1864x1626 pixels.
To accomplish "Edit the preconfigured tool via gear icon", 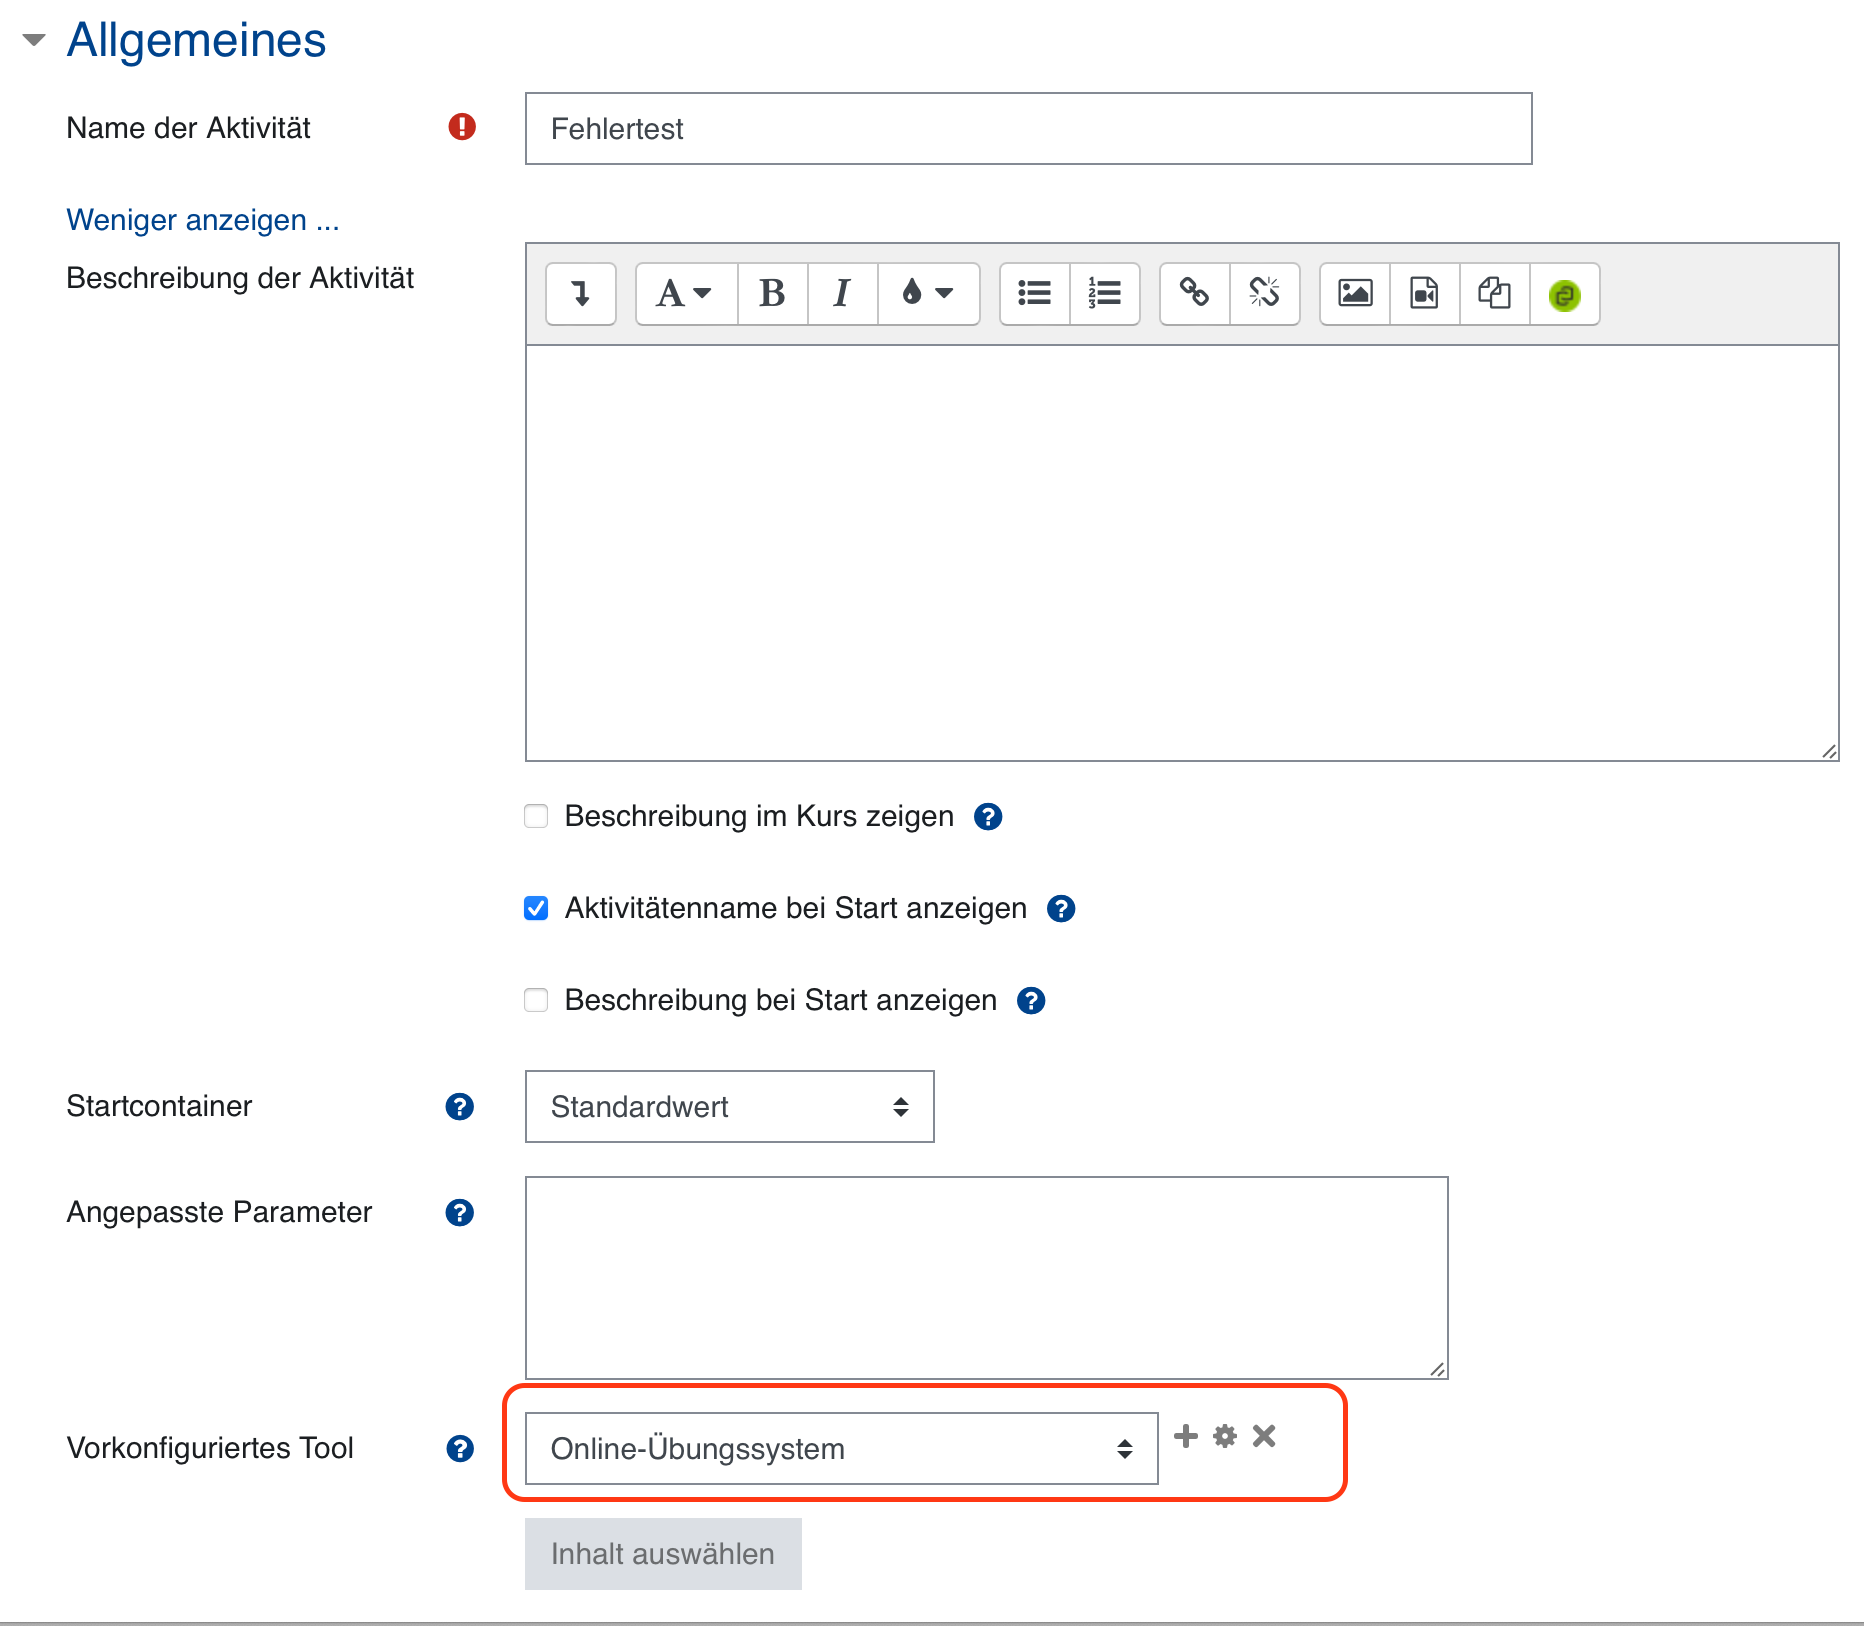I will pyautogui.click(x=1225, y=1436).
